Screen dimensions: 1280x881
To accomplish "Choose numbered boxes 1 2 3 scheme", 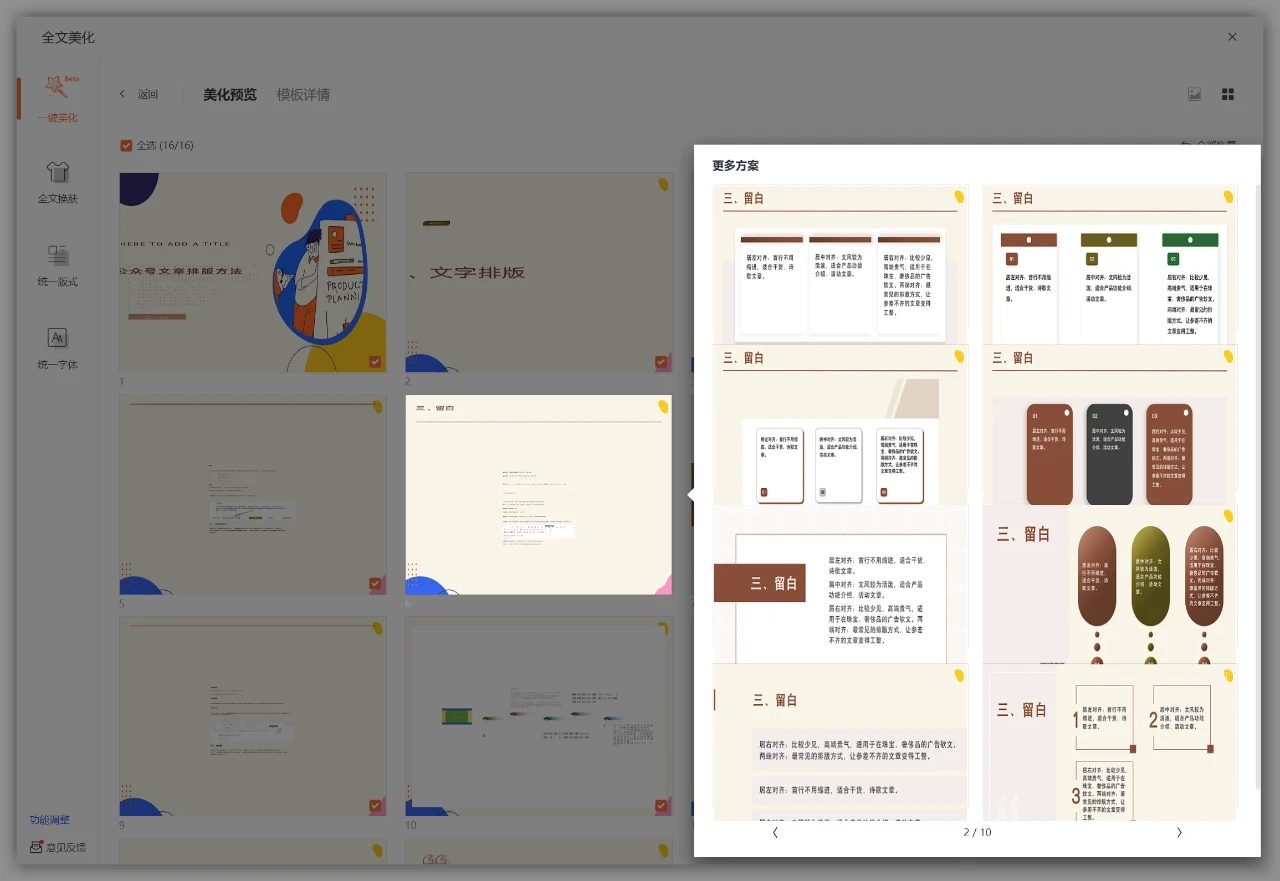I will click(1110, 741).
